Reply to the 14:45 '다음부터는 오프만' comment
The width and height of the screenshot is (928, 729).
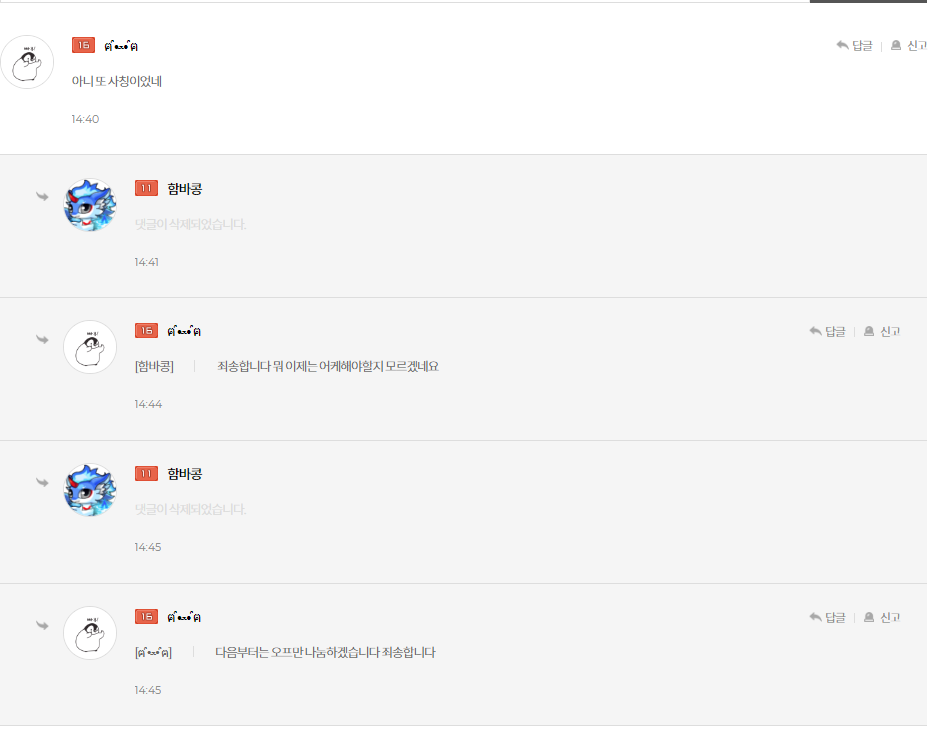pos(828,618)
